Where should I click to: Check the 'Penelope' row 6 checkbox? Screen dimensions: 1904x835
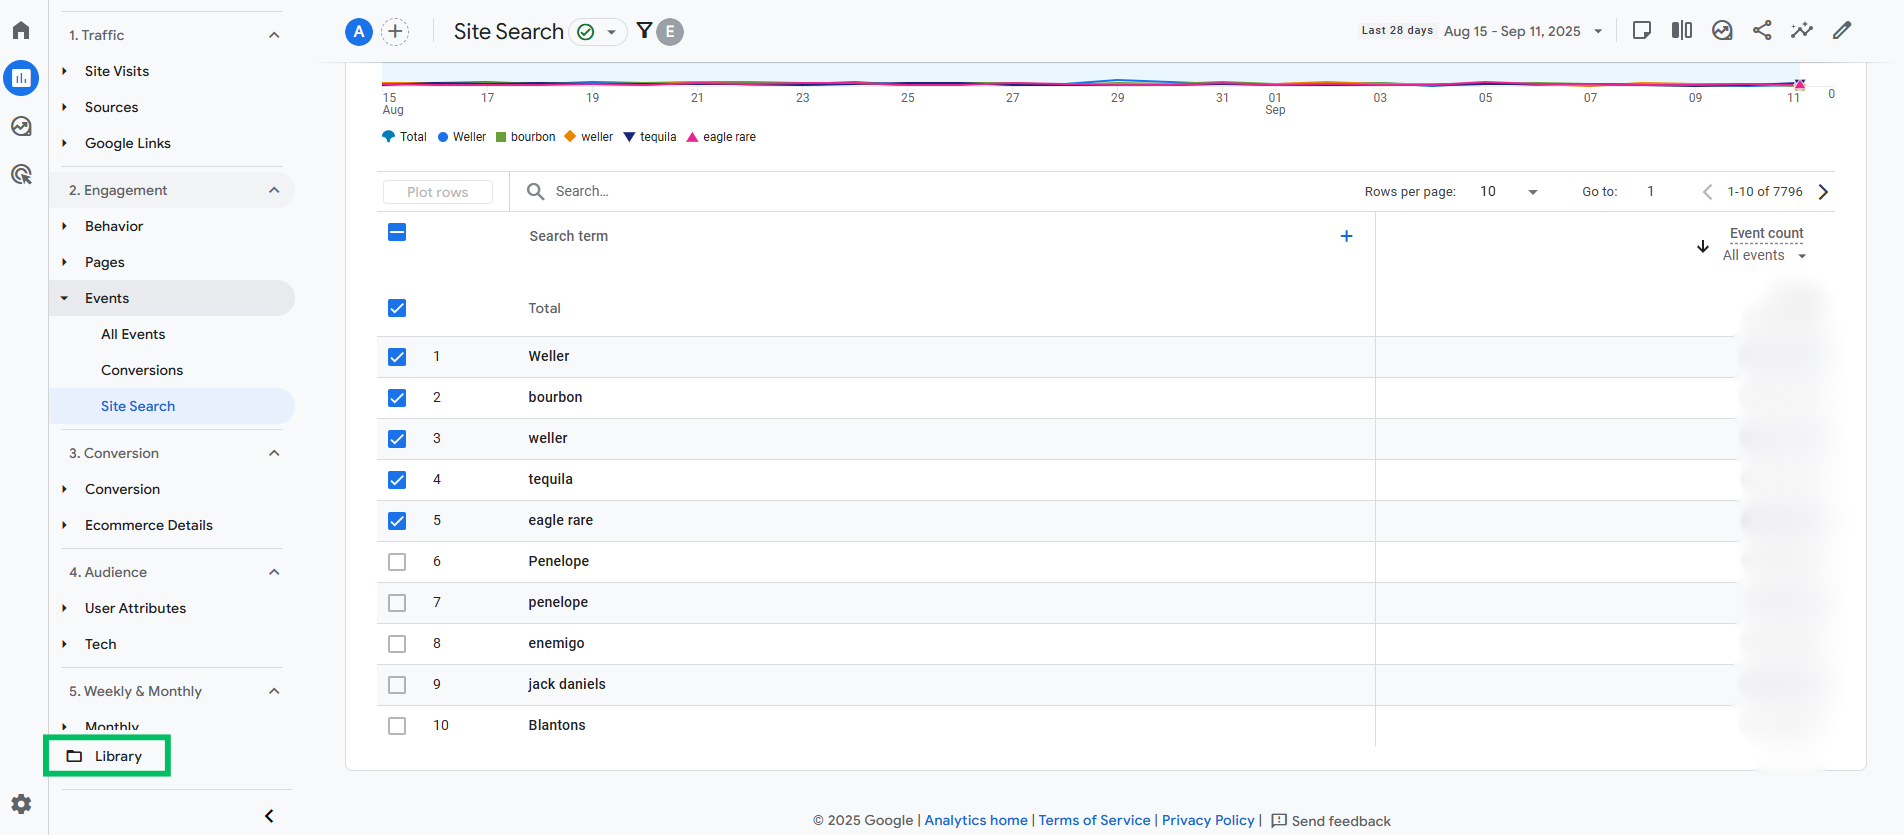397,562
